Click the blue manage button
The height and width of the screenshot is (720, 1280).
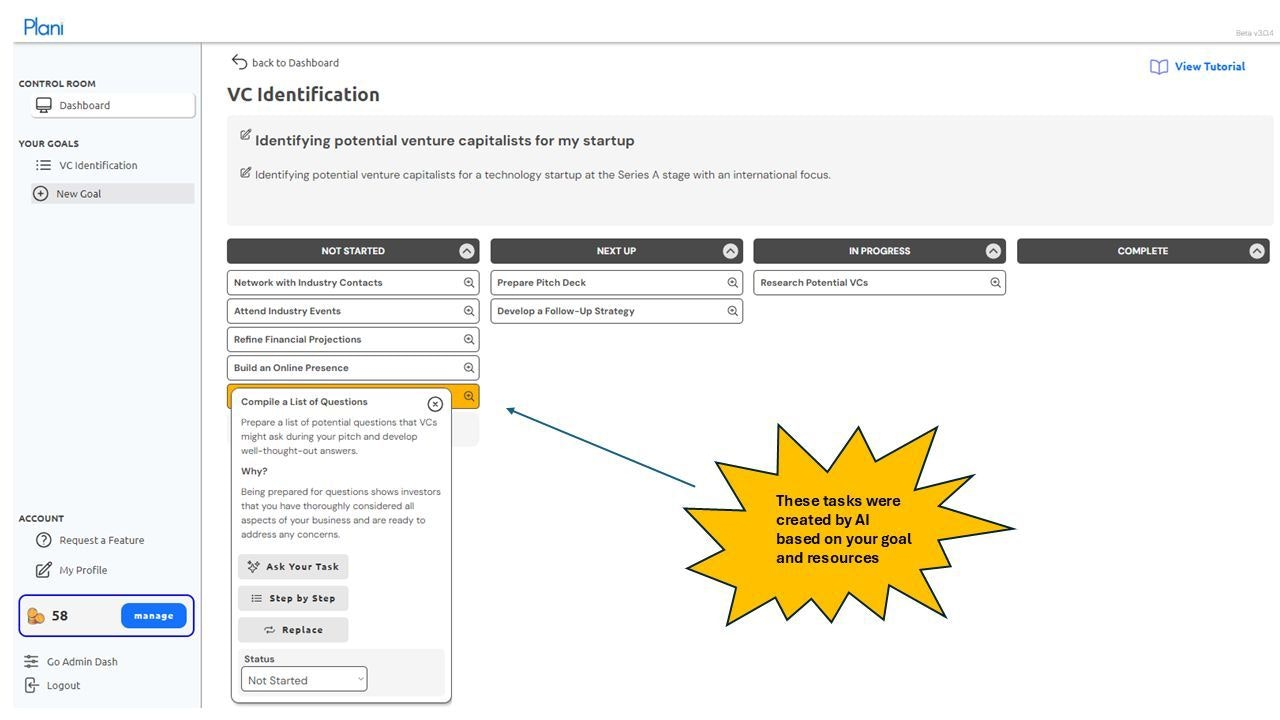pos(154,616)
